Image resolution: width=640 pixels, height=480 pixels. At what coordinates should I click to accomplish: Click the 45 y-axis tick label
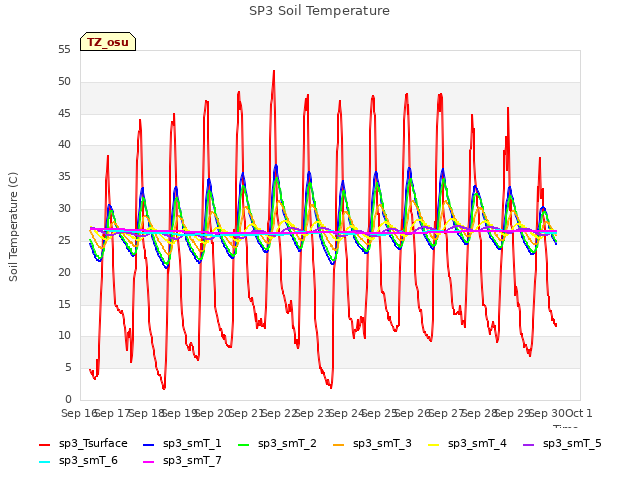point(64,113)
